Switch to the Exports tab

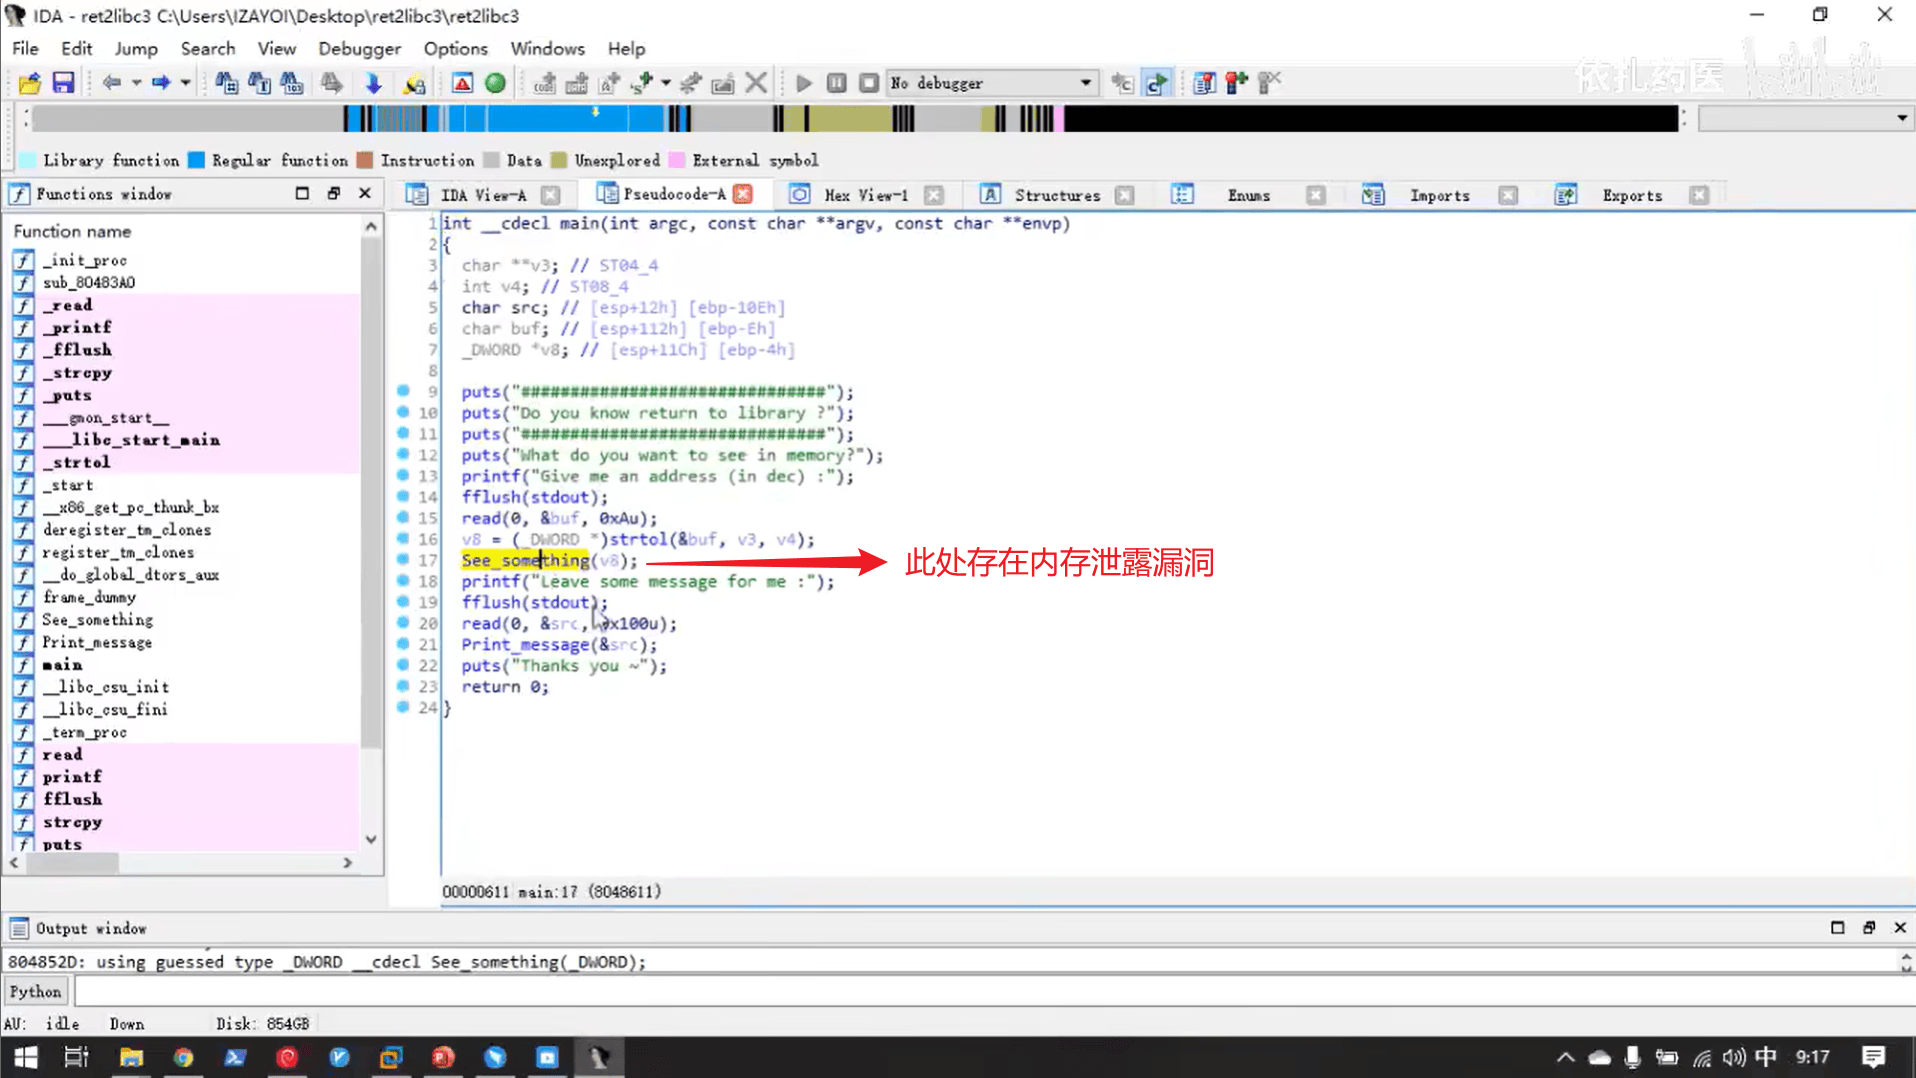coord(1631,195)
